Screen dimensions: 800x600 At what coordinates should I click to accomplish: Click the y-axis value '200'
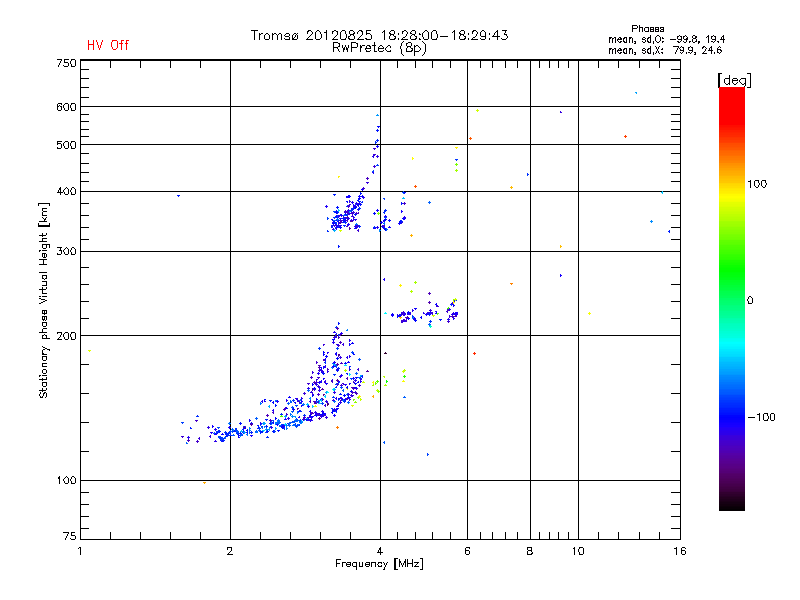click(x=66, y=336)
